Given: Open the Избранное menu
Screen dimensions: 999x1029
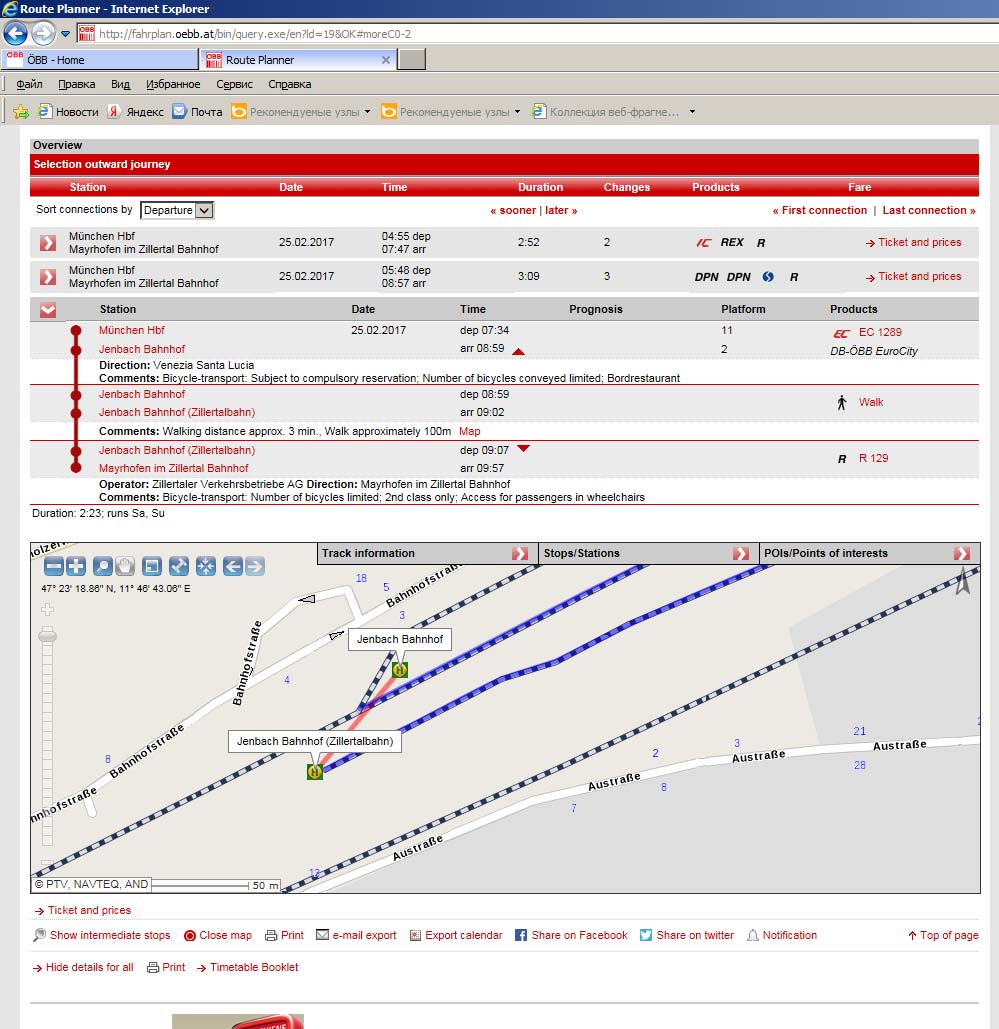Looking at the screenshot, I should (173, 84).
